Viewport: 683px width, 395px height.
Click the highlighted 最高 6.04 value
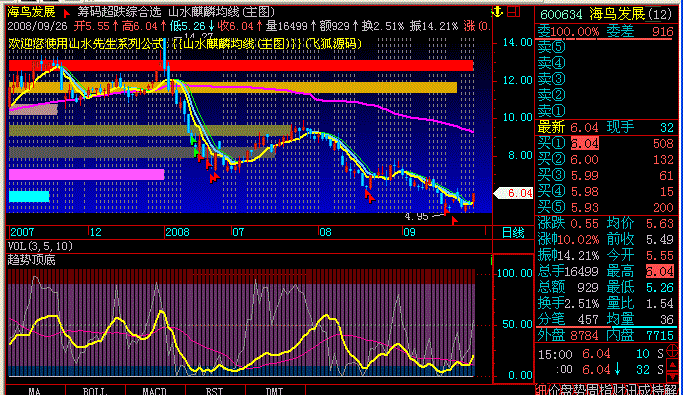coord(659,271)
